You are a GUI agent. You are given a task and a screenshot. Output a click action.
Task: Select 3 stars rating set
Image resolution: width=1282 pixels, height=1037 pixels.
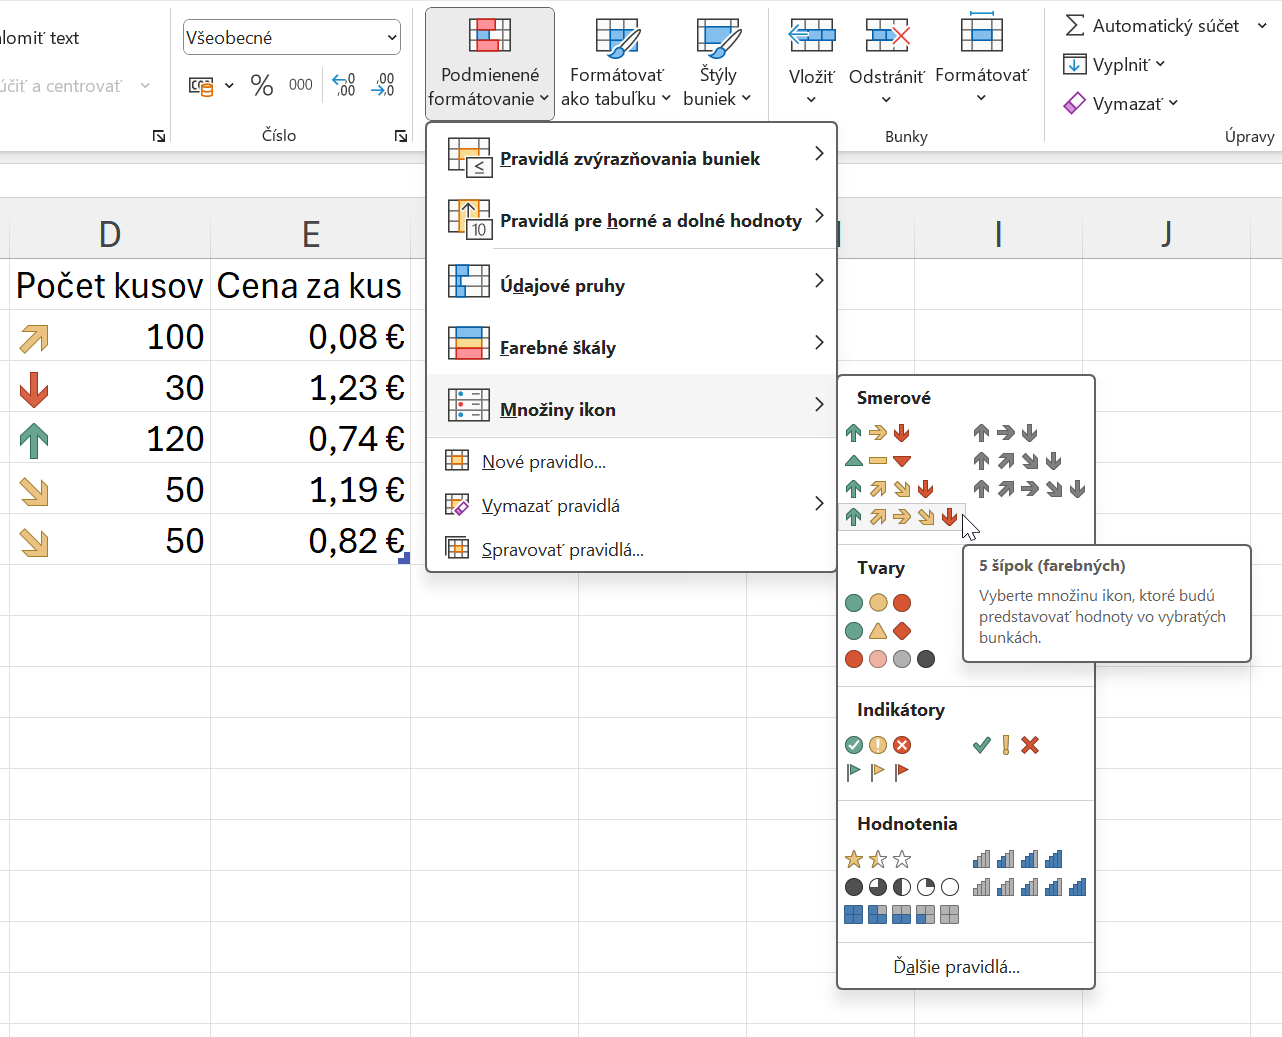(877, 859)
